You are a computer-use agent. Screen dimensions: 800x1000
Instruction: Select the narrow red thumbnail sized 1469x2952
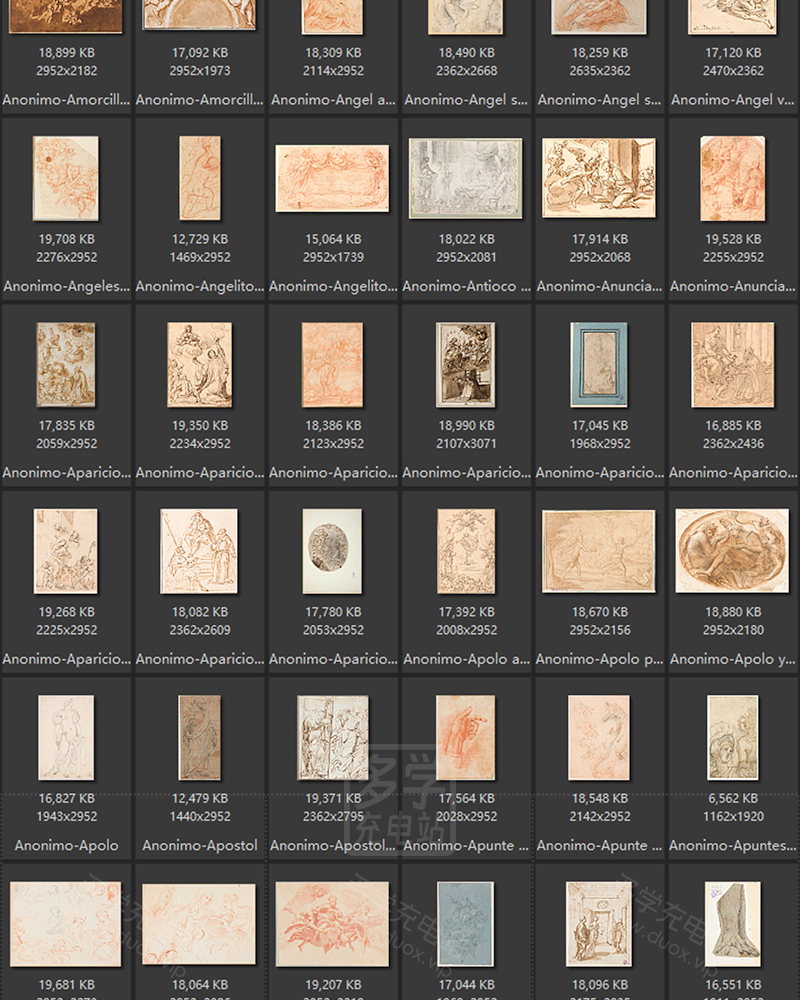(200, 178)
